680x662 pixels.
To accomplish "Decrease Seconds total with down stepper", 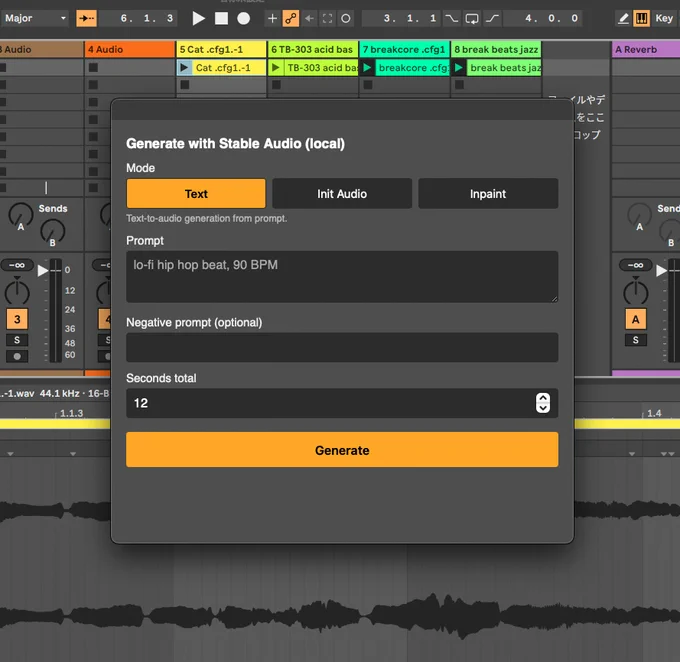I will tap(543, 408).
